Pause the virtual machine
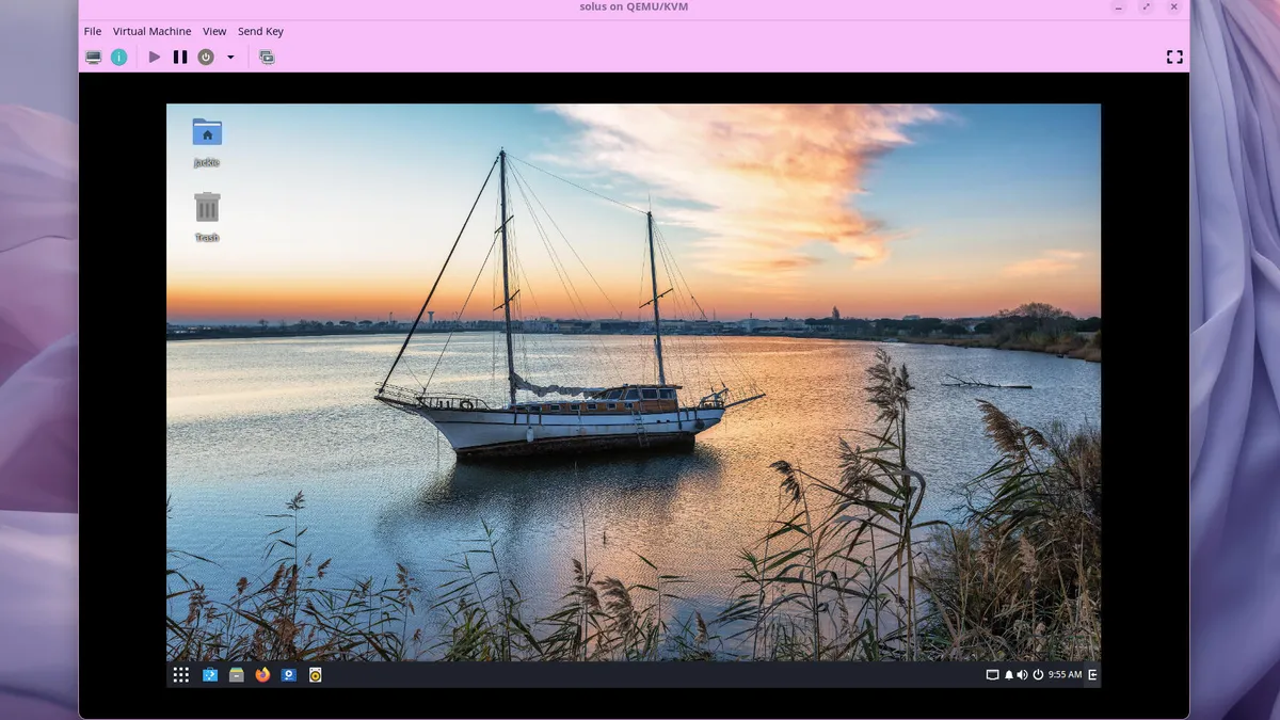The image size is (1280, 720). click(x=180, y=57)
